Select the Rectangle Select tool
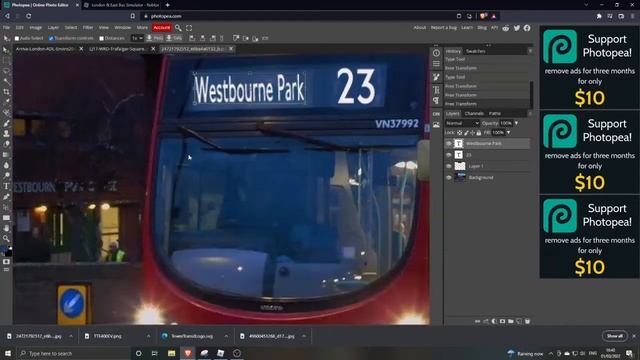Viewport: 640px width, 360px height. [x=6, y=60]
